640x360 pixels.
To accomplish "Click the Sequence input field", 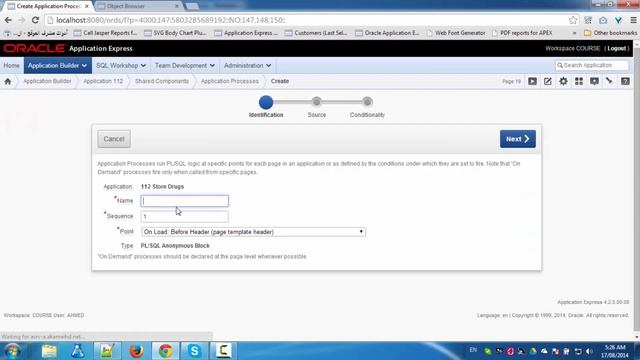I will 184,216.
